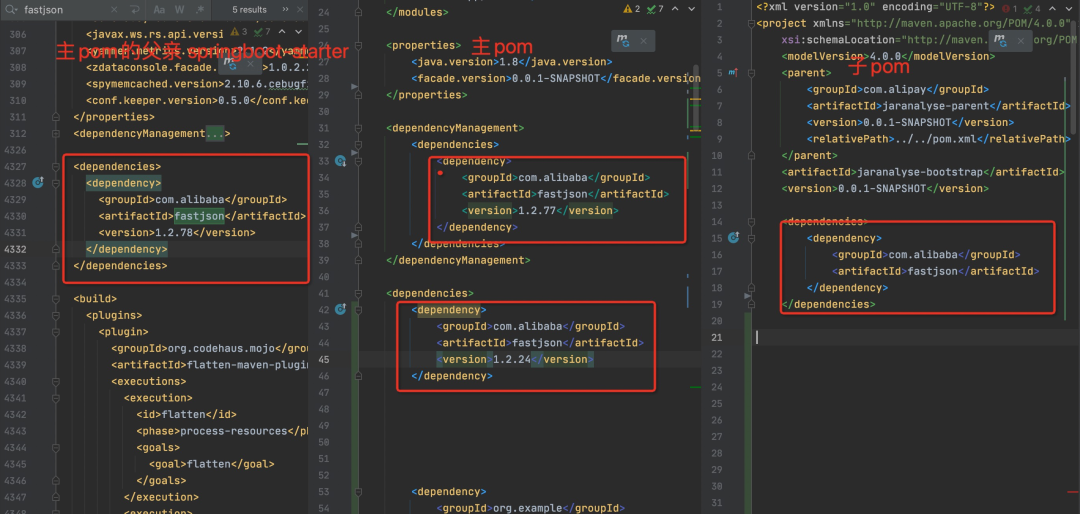Image resolution: width=1080 pixels, height=514 pixels.
Task: Collapse dependencies block at line 4327
Action: tap(58, 167)
